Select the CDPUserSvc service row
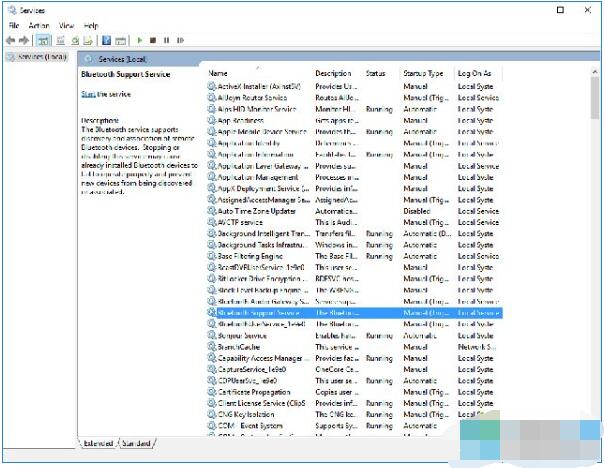The width and height of the screenshot is (605, 468). pos(355,381)
